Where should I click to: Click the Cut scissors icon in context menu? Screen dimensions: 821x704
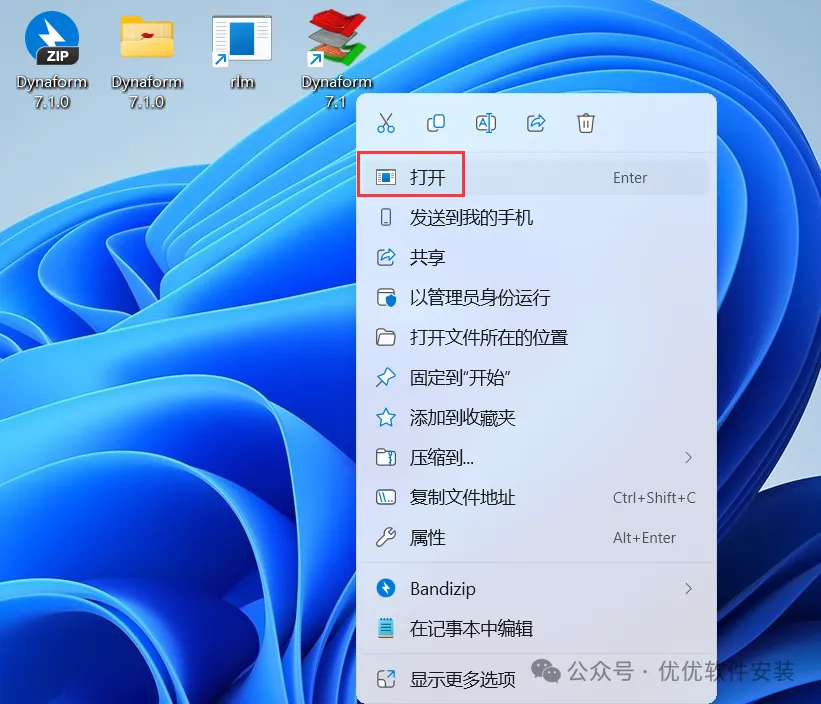click(x=386, y=124)
